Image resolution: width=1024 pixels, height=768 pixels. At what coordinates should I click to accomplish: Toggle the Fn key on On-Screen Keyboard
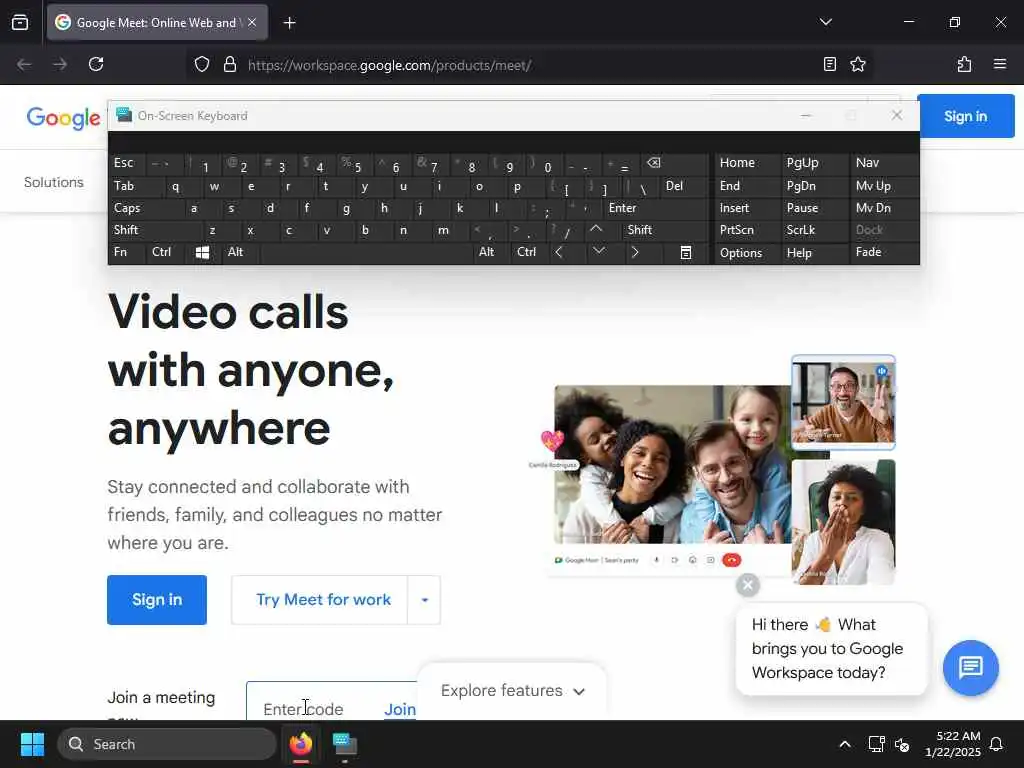point(127,252)
